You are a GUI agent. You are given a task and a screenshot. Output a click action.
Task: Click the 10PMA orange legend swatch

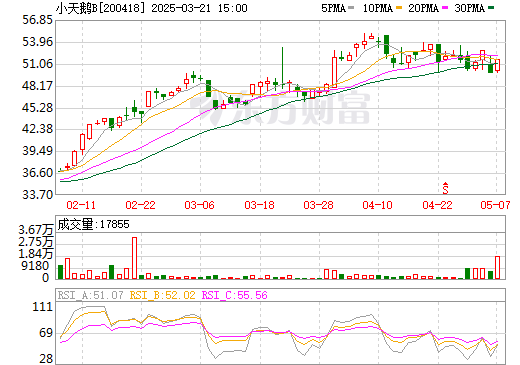tap(399, 7)
